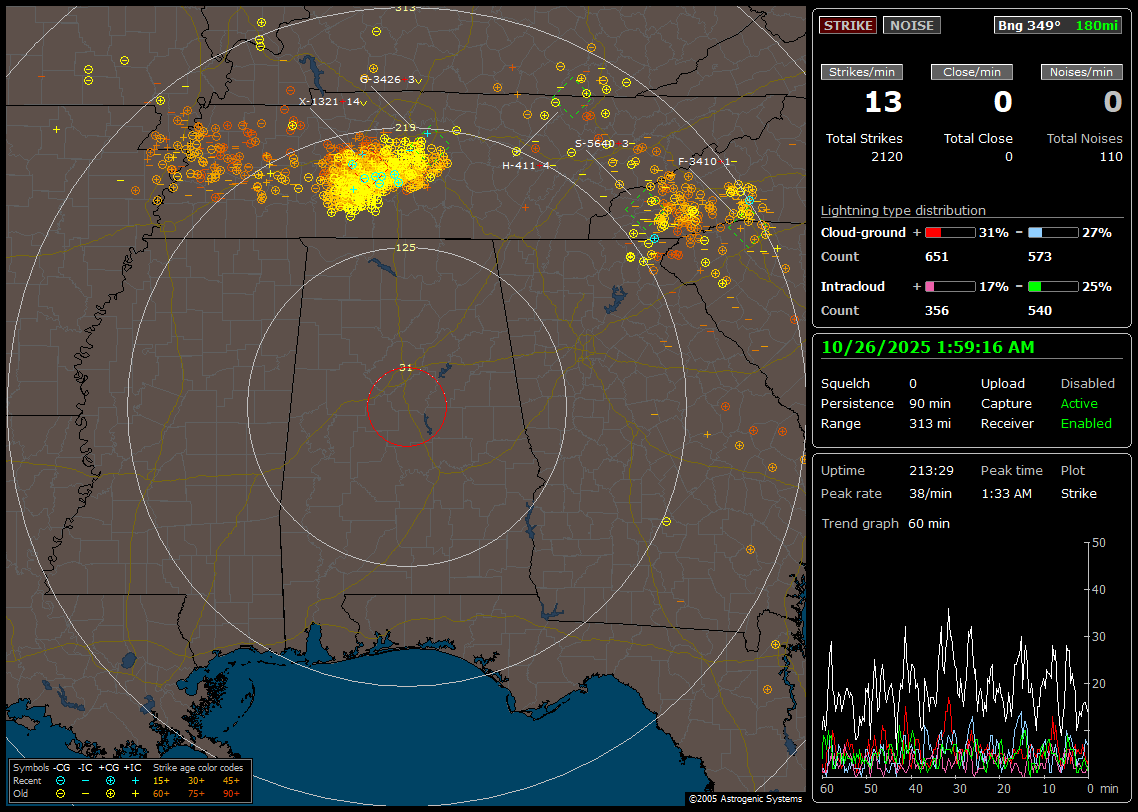
Task: Click the blue negative cloud-ground percentage bar
Action: pos(1053,232)
